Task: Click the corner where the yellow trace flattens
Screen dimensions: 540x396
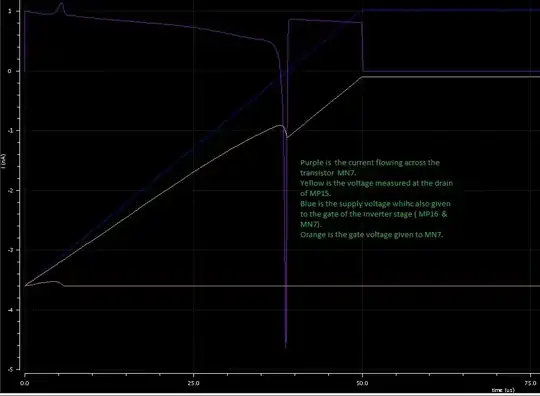Action: pyautogui.click(x=362, y=77)
